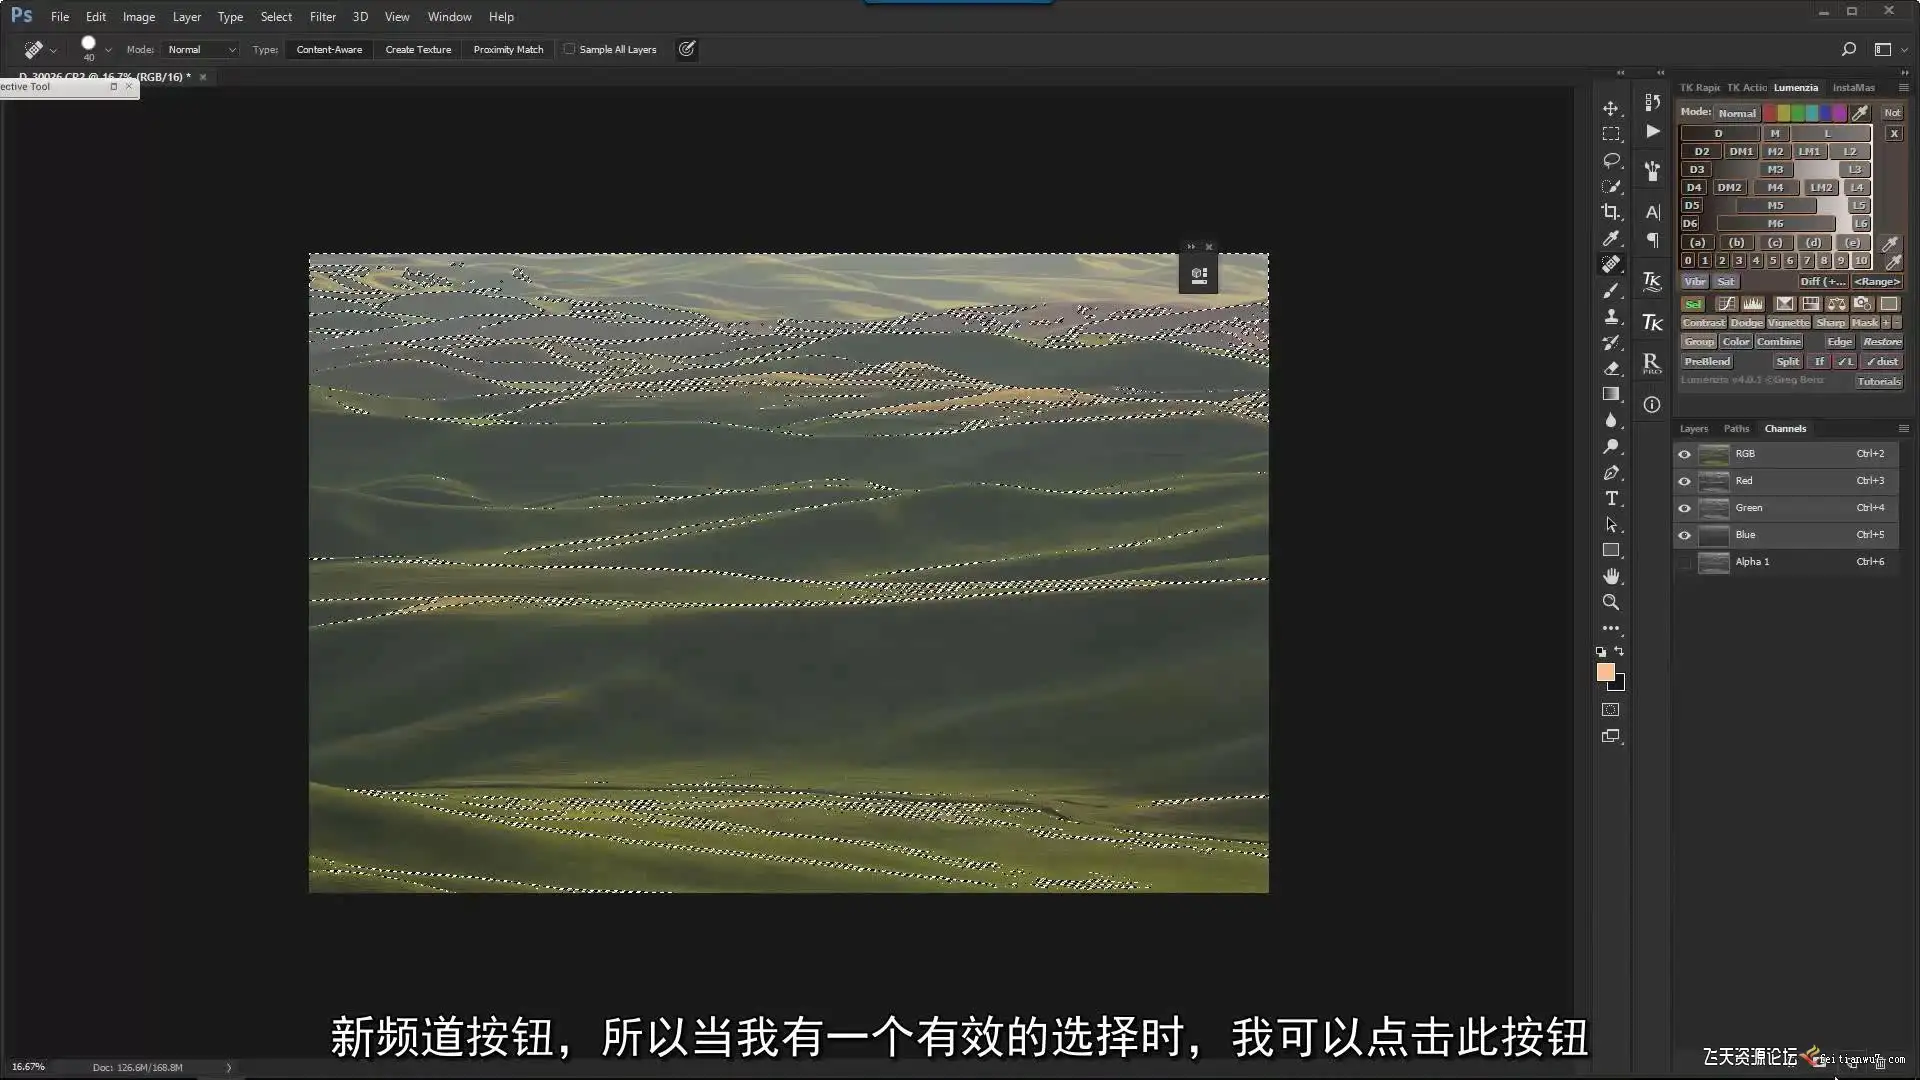Select the Crop tool
The image size is (1920, 1080).
tap(1610, 212)
